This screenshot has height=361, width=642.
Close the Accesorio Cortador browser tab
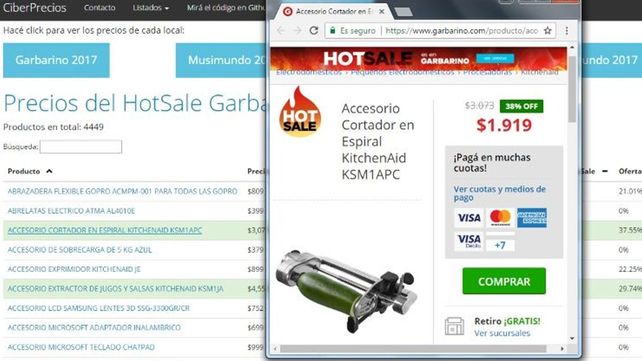382,11
